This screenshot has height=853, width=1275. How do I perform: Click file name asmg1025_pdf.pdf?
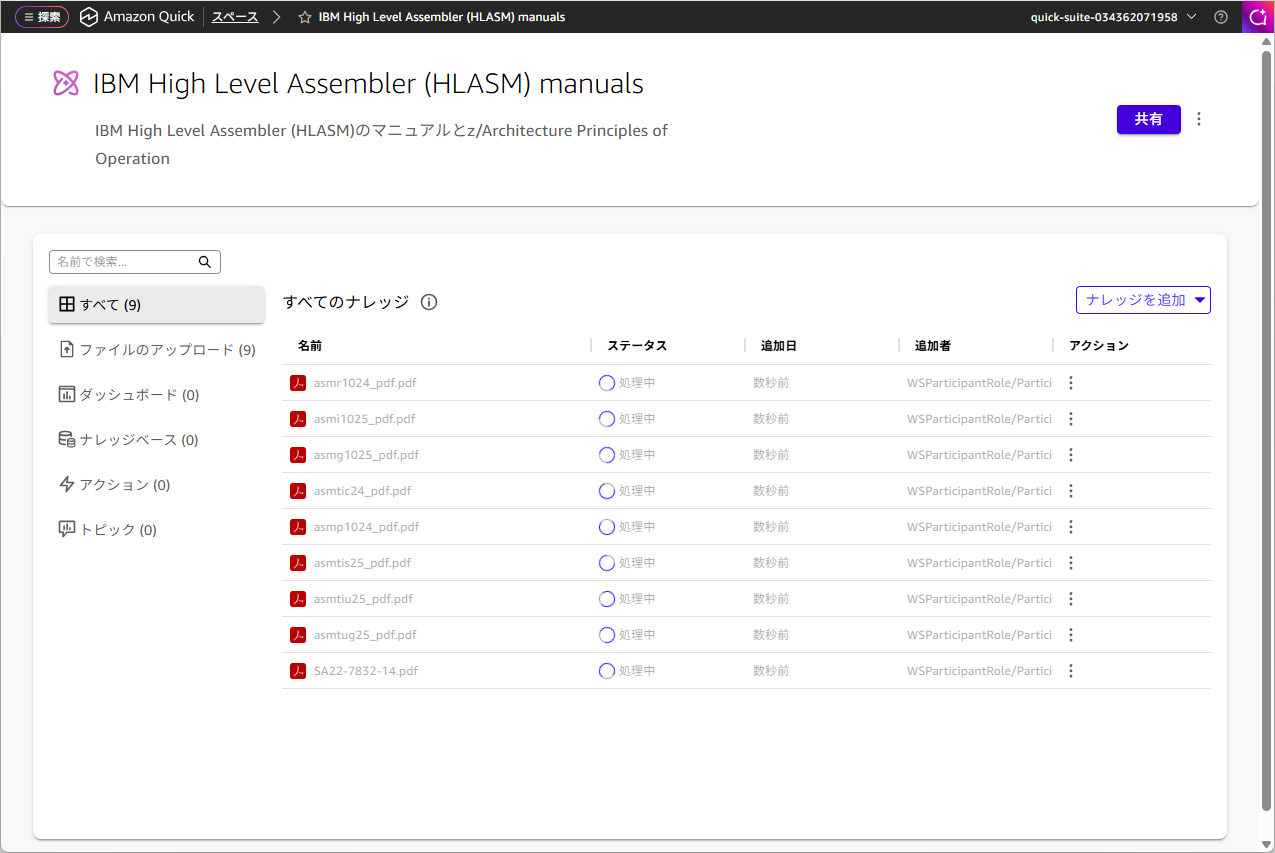[x=366, y=455]
